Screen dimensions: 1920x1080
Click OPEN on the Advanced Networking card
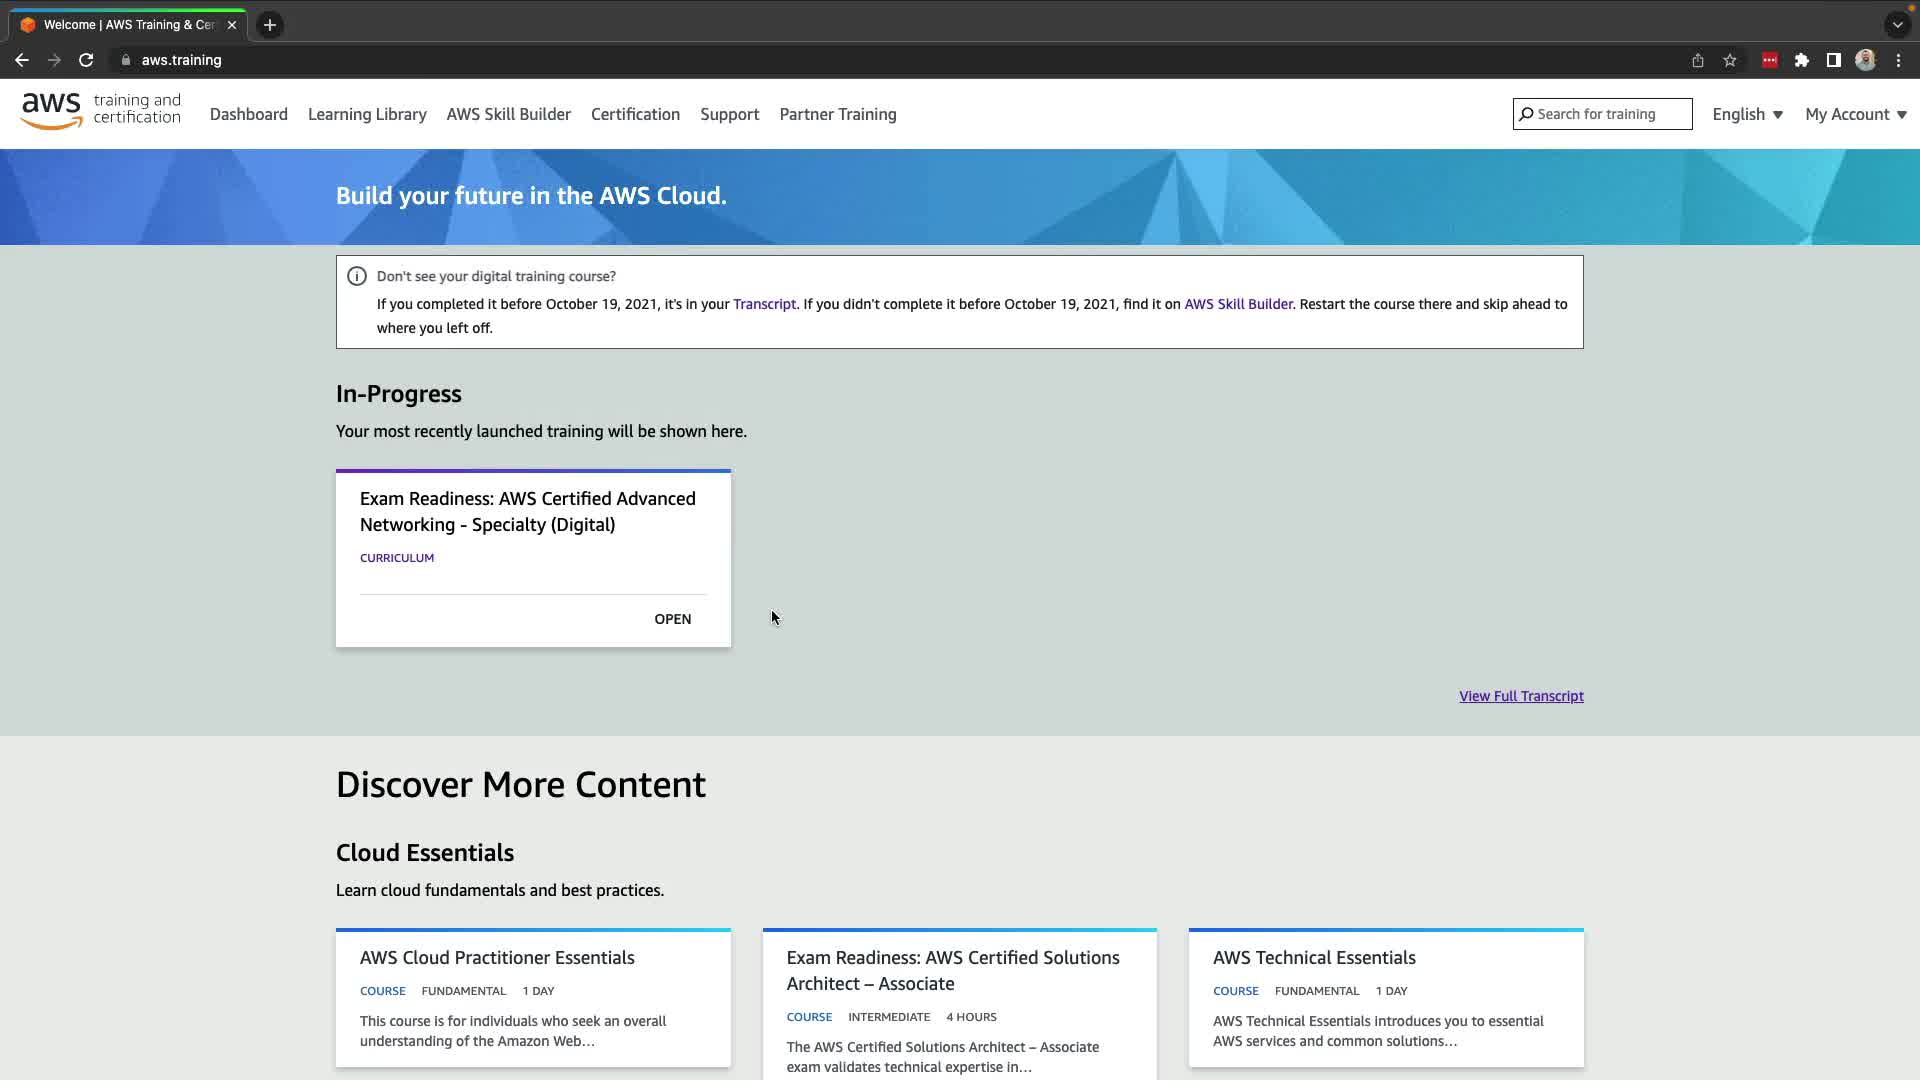(x=672, y=619)
